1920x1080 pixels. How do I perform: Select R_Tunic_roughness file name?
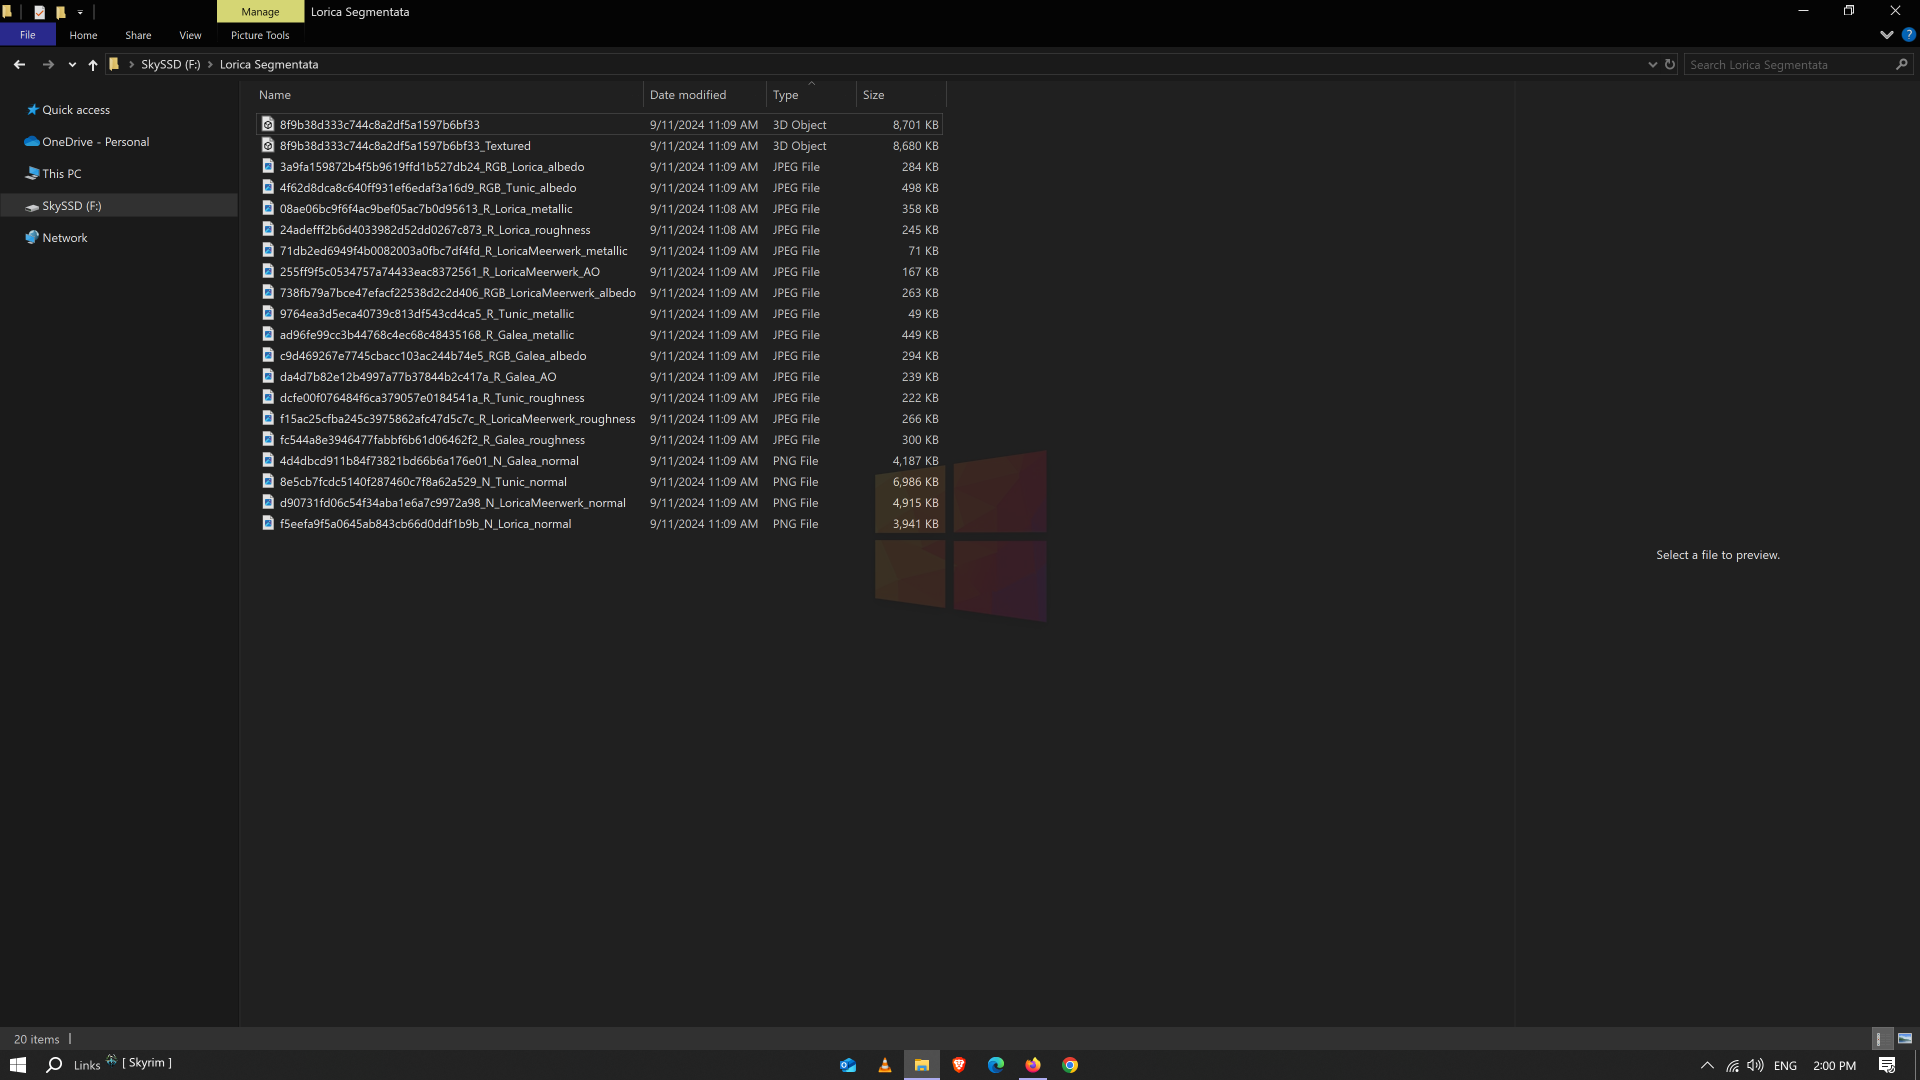coord(432,398)
